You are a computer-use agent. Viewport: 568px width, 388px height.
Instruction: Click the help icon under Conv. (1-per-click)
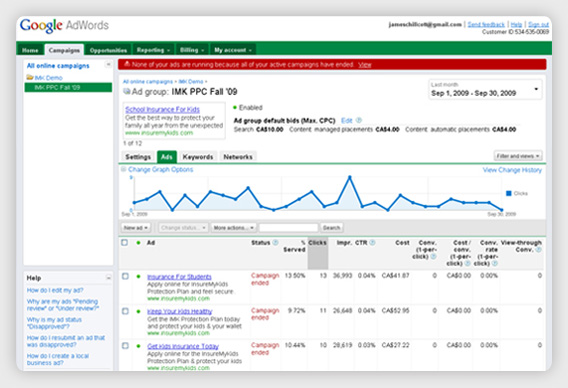coord(433,256)
